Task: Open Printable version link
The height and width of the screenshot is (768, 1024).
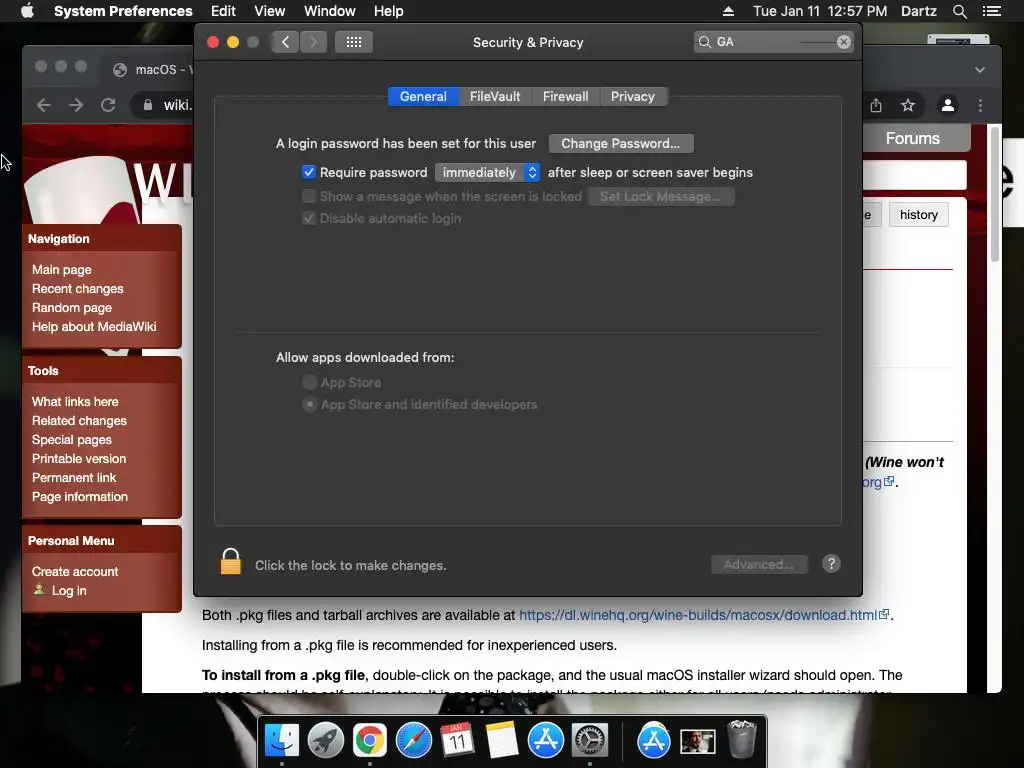Action: click(79, 458)
